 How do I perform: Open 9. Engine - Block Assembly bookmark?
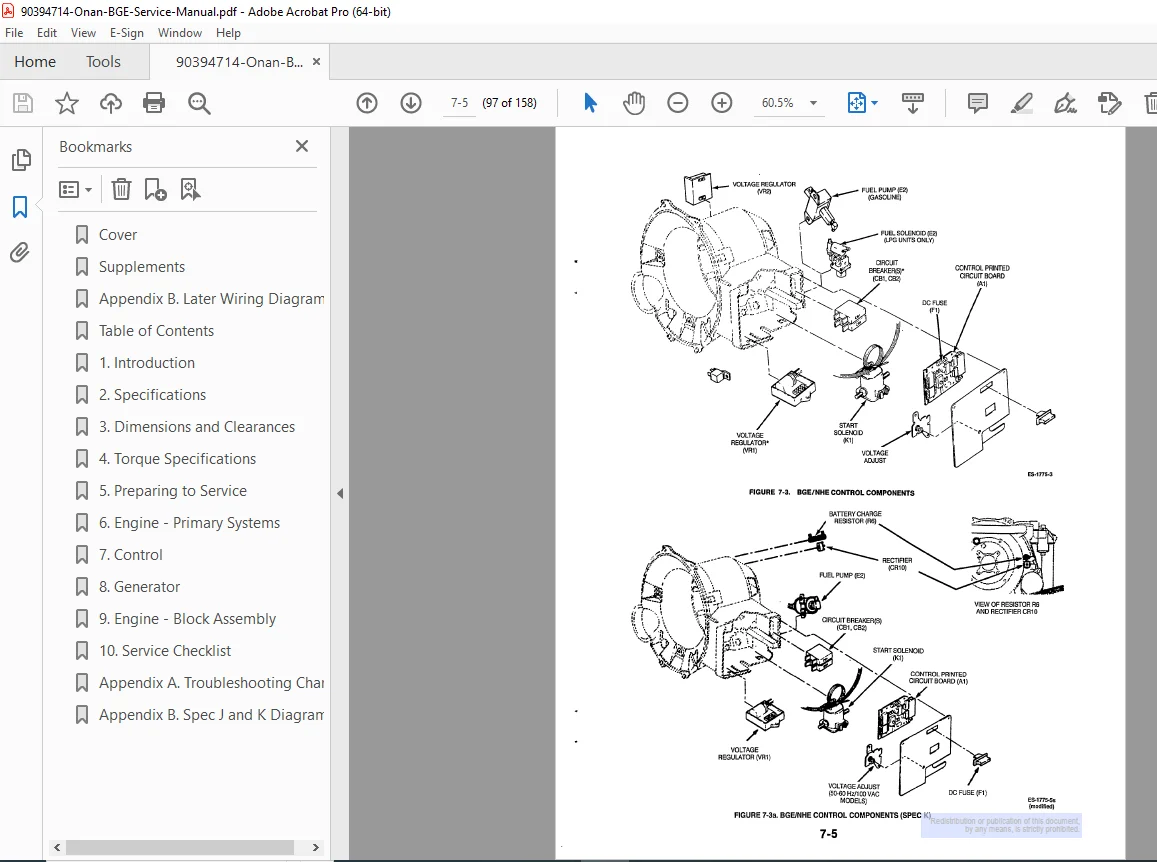(187, 618)
